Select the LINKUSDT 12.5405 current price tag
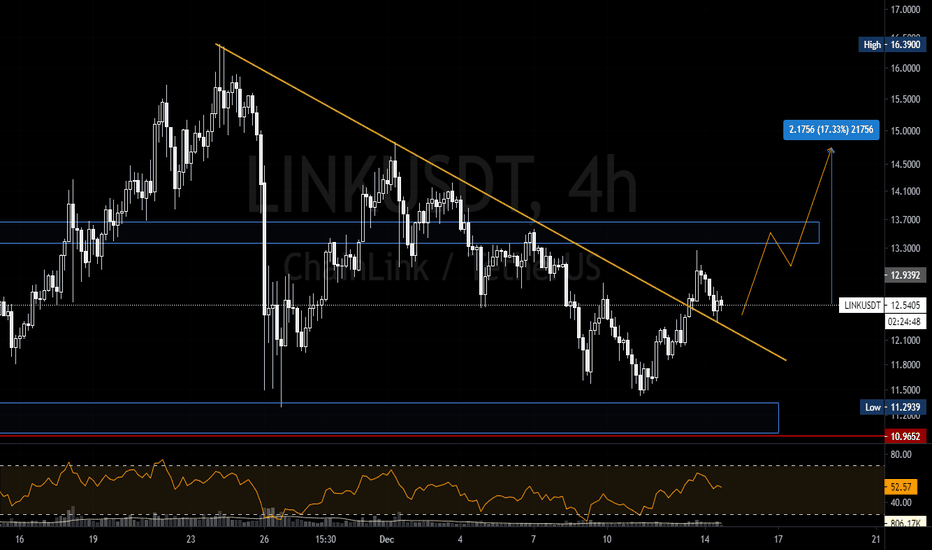The height and width of the screenshot is (550, 932). (883, 306)
